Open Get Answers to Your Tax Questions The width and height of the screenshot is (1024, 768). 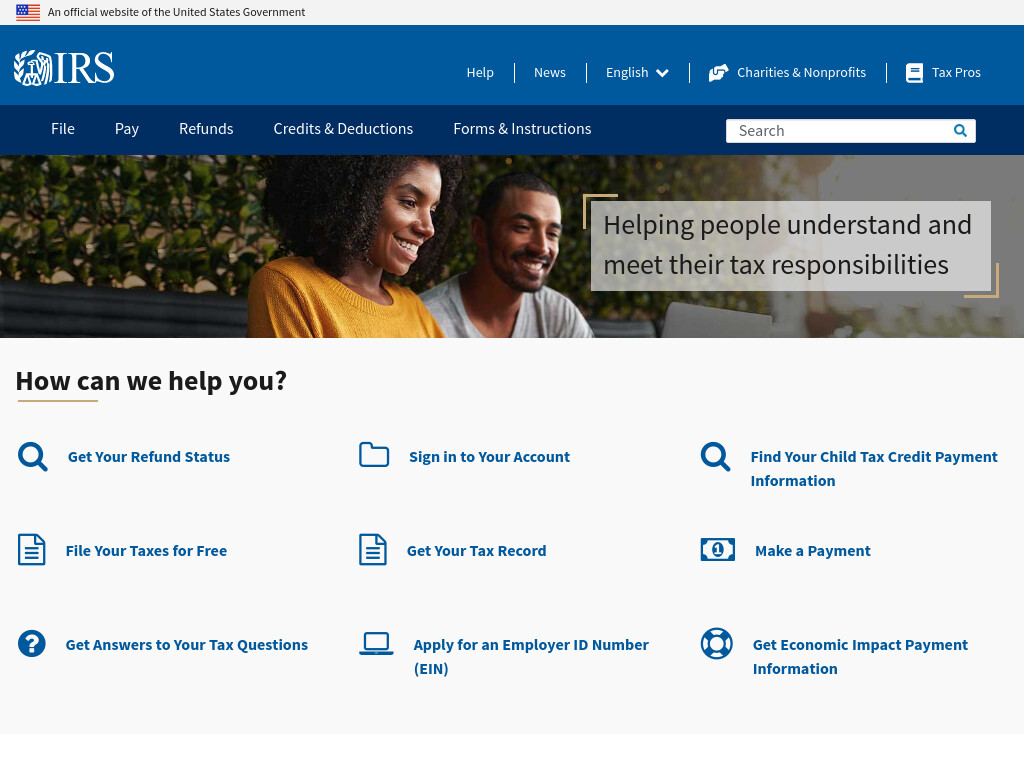pyautogui.click(x=187, y=645)
